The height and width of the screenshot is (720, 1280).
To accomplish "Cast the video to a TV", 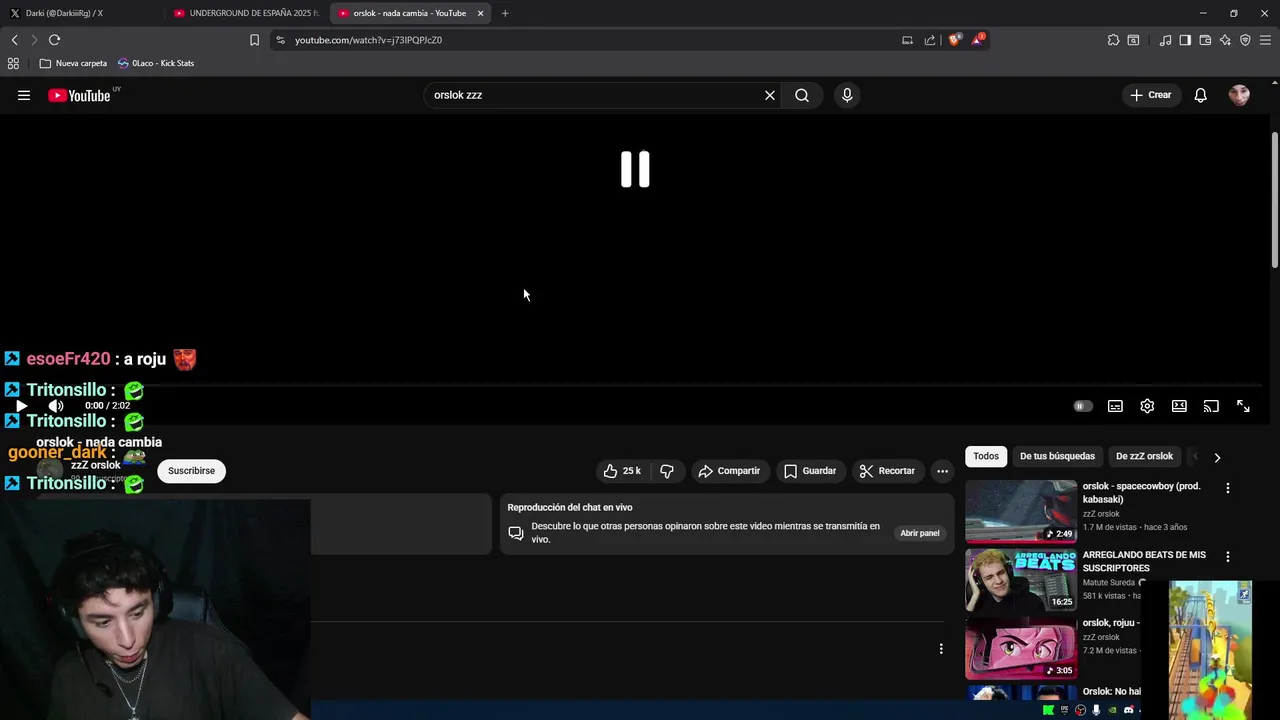I will point(1211,406).
